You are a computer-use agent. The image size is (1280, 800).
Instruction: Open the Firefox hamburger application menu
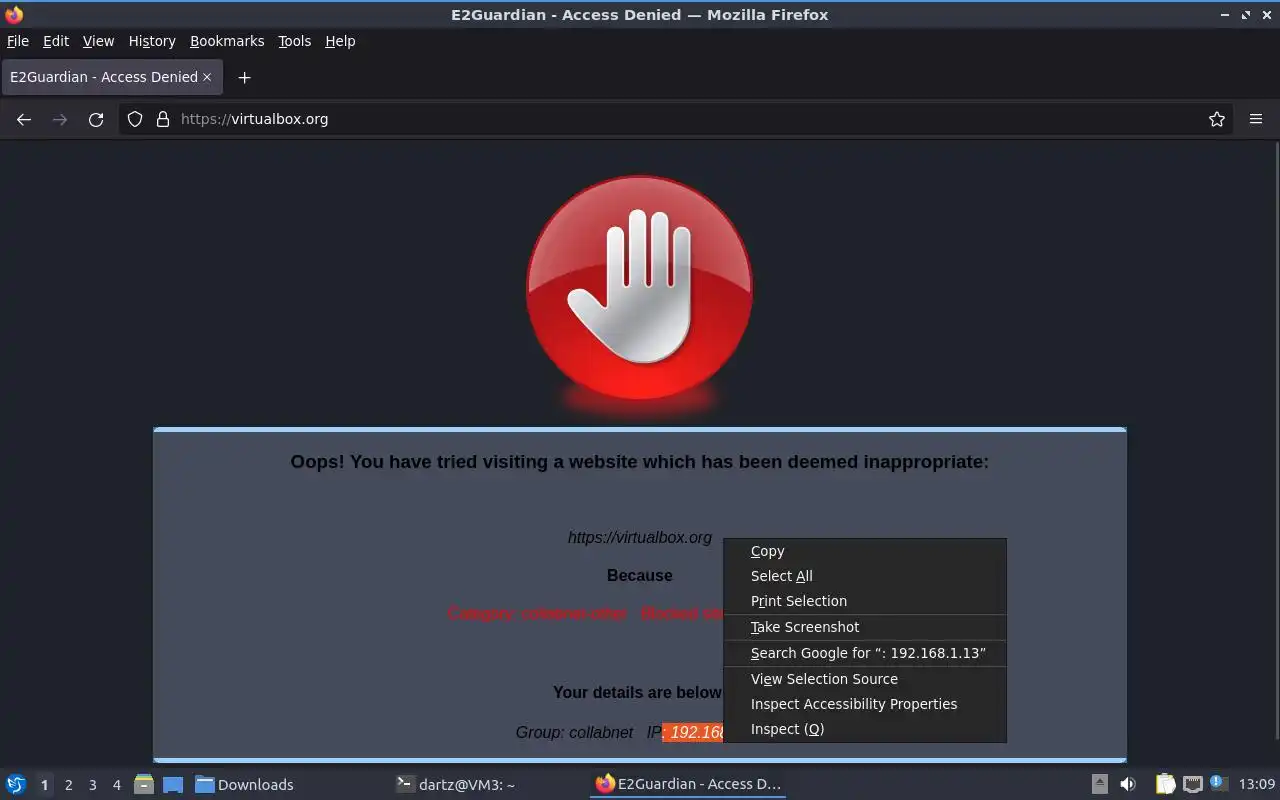[1256, 119]
